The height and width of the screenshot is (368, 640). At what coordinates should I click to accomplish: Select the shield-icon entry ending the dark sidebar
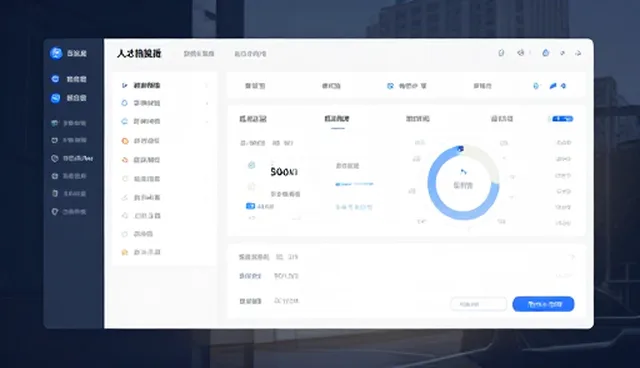[69, 212]
